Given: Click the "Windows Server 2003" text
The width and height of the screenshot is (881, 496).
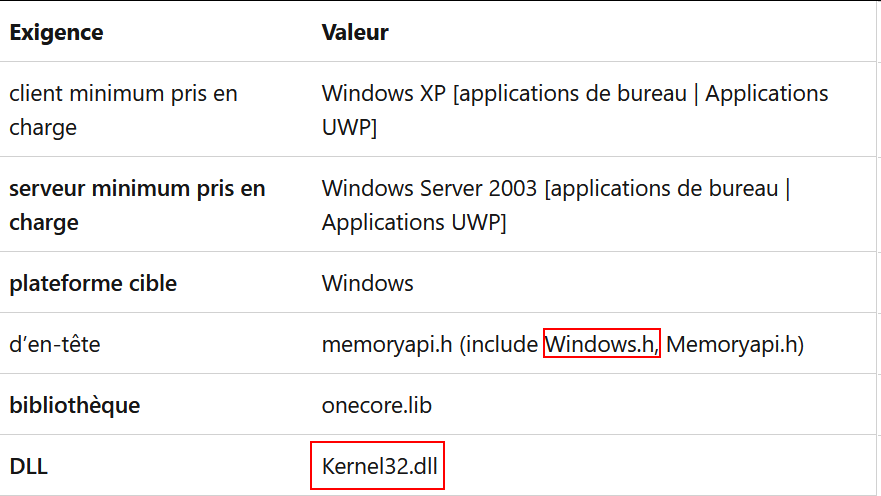Looking at the screenshot, I should pos(426,188).
